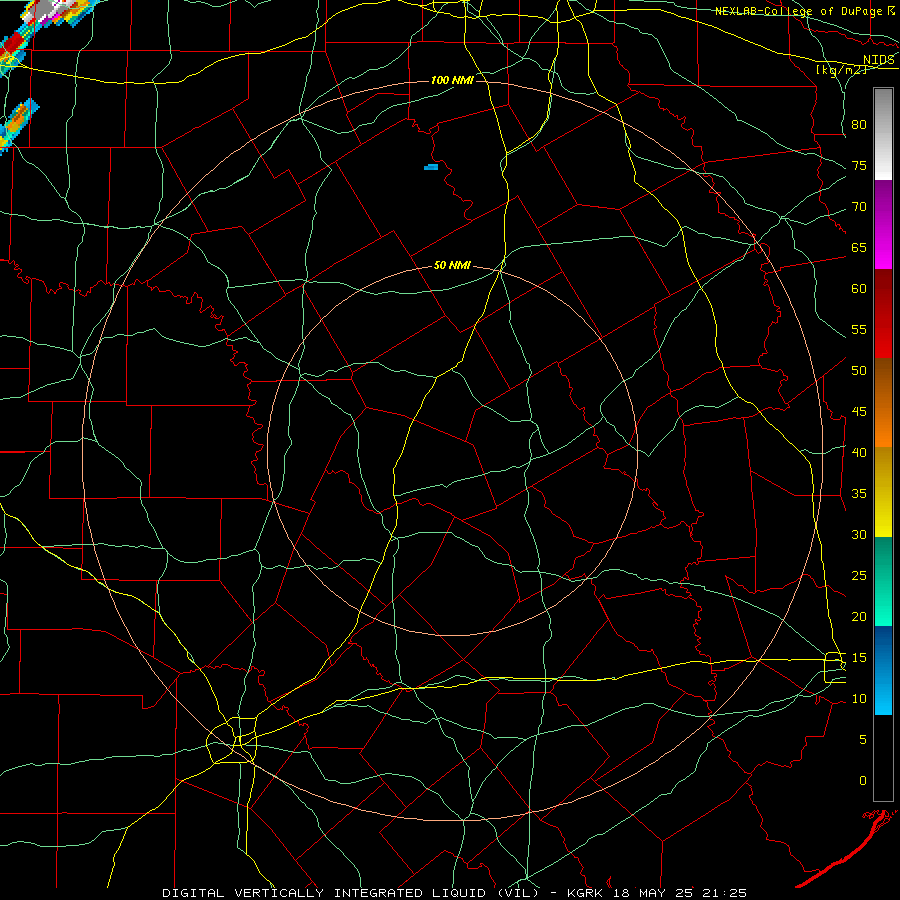Pick the yellow segment of the color bar
900x900 pixels.
(883, 492)
